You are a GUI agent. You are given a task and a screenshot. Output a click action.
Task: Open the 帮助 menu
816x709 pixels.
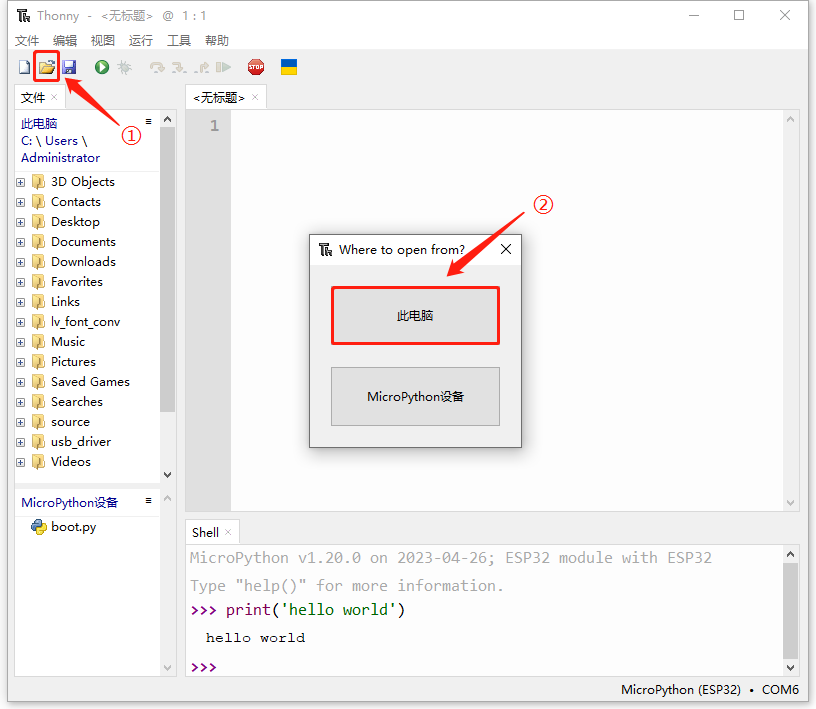coord(216,41)
